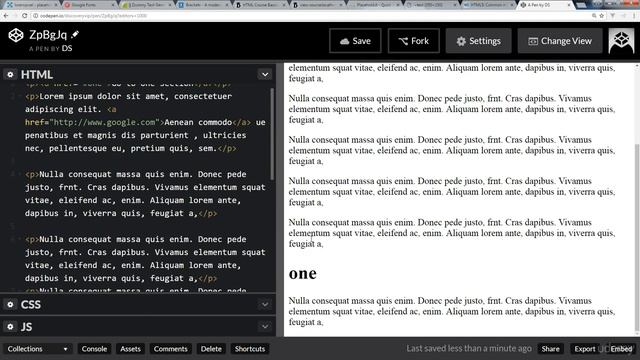The height and width of the screenshot is (360, 640).
Task: Click the zoom magnifier icon in address bar
Action: (x=594, y=16)
